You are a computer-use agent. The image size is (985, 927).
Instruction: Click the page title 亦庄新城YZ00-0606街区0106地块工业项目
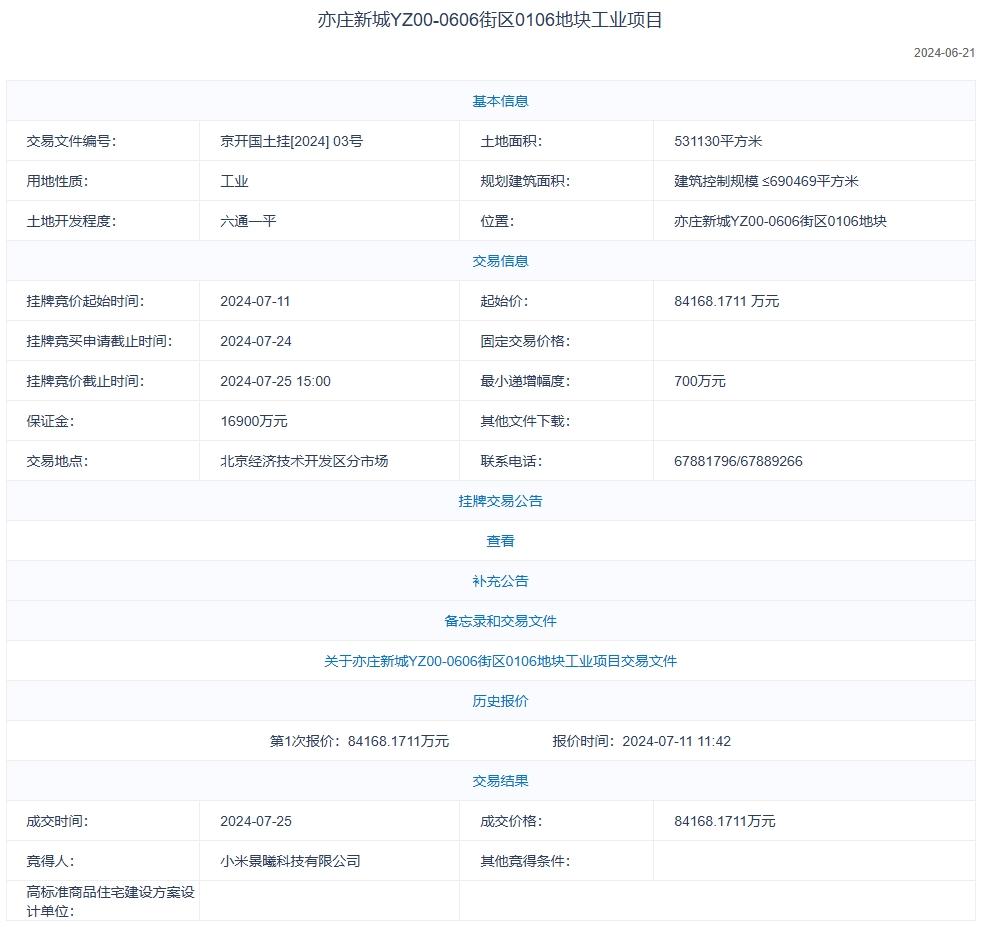[x=490, y=20]
